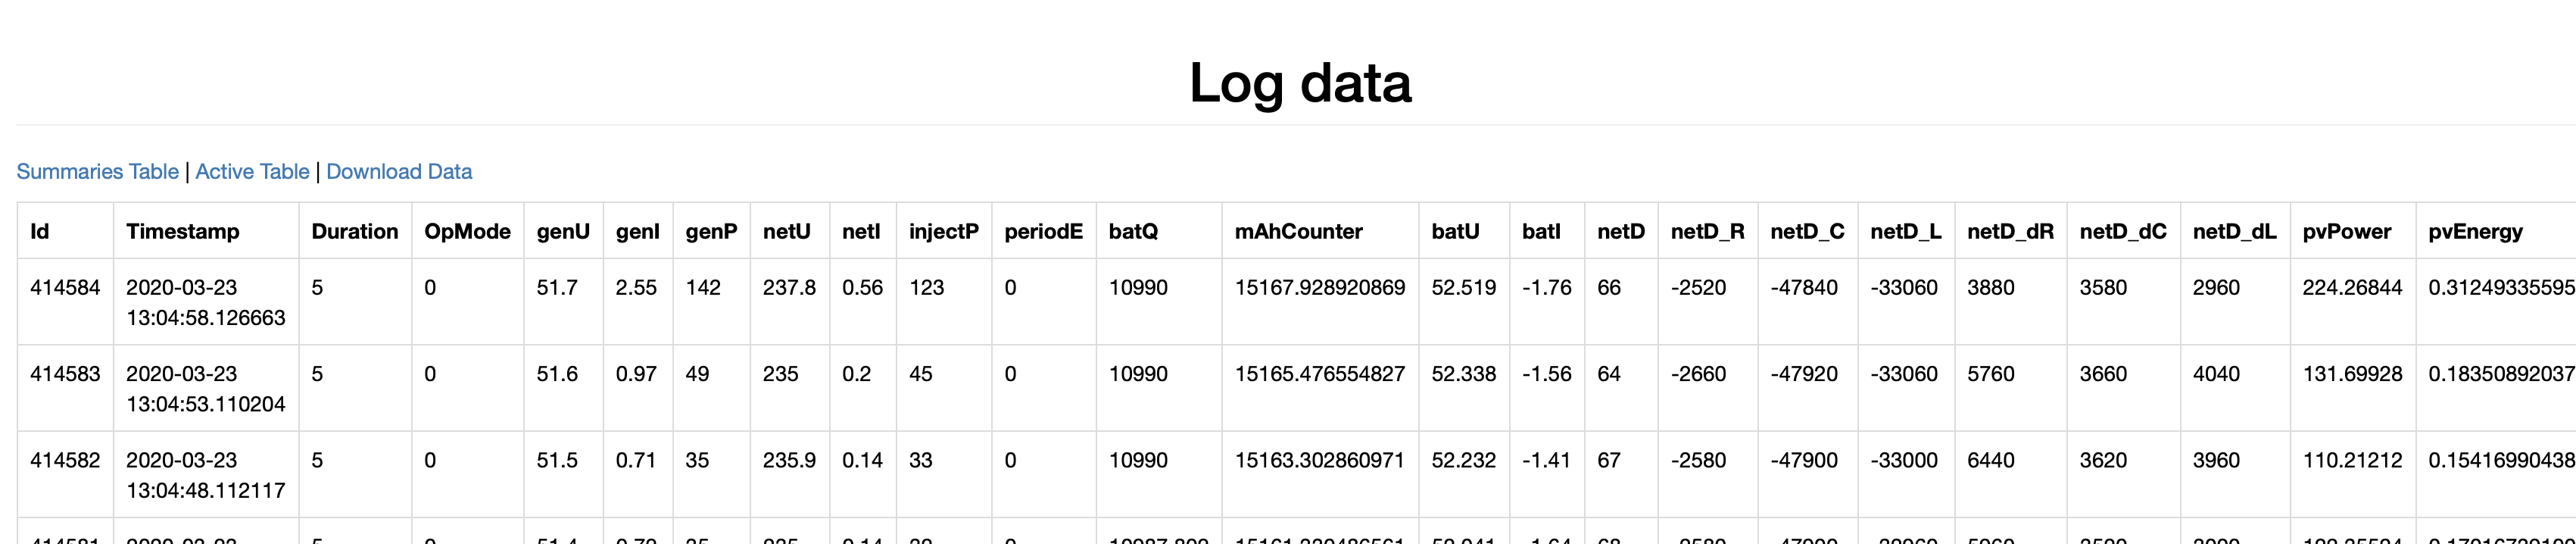The width and height of the screenshot is (2576, 544).
Task: Click the injectP column header
Action: pos(943,232)
